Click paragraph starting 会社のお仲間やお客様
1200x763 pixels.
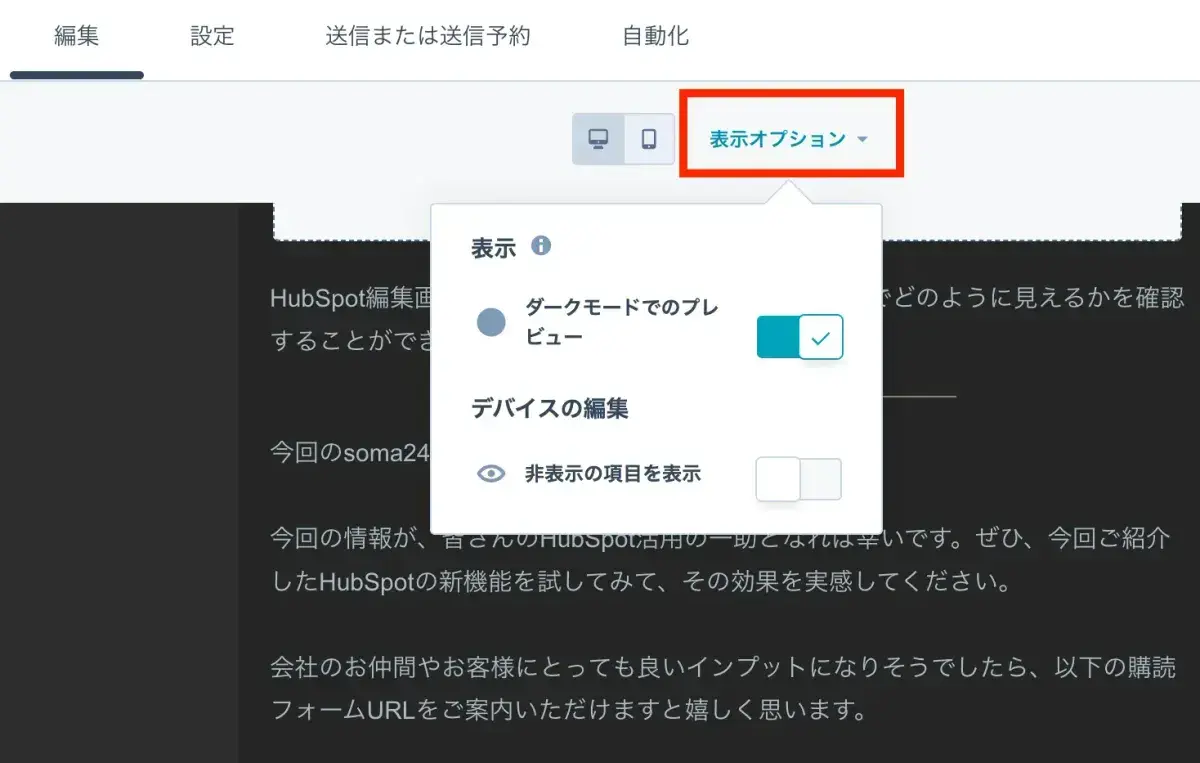723,688
